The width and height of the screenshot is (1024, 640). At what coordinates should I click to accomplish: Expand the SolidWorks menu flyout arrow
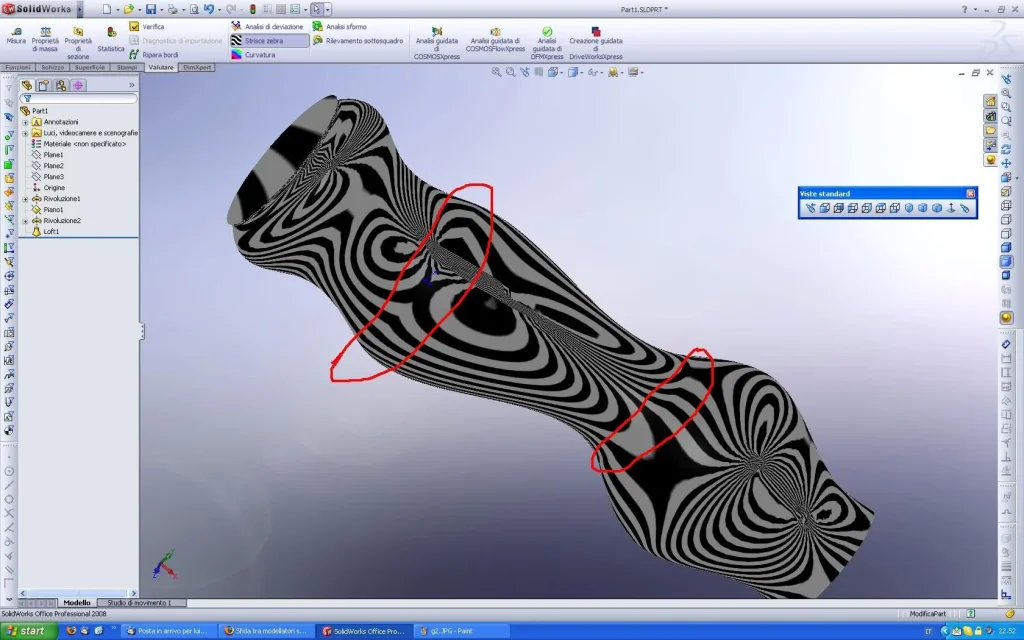click(x=80, y=9)
